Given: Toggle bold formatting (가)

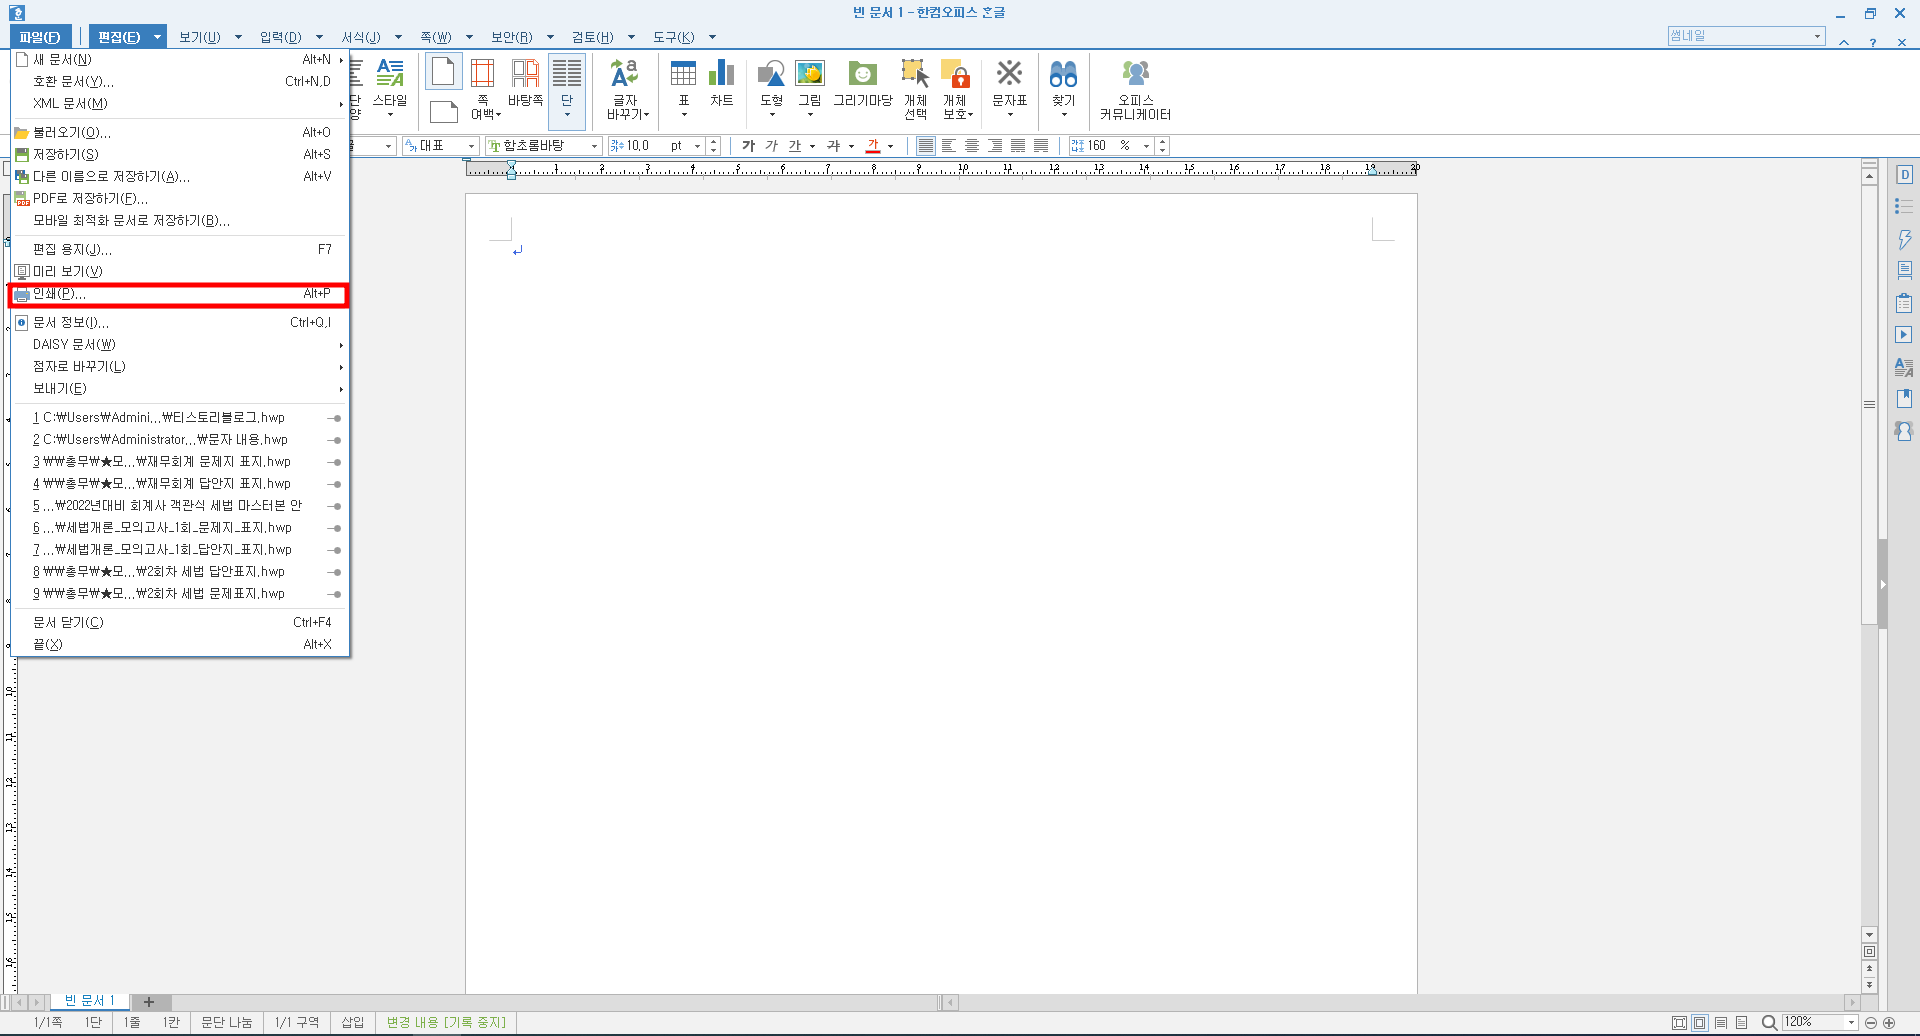Looking at the screenshot, I should (748, 146).
